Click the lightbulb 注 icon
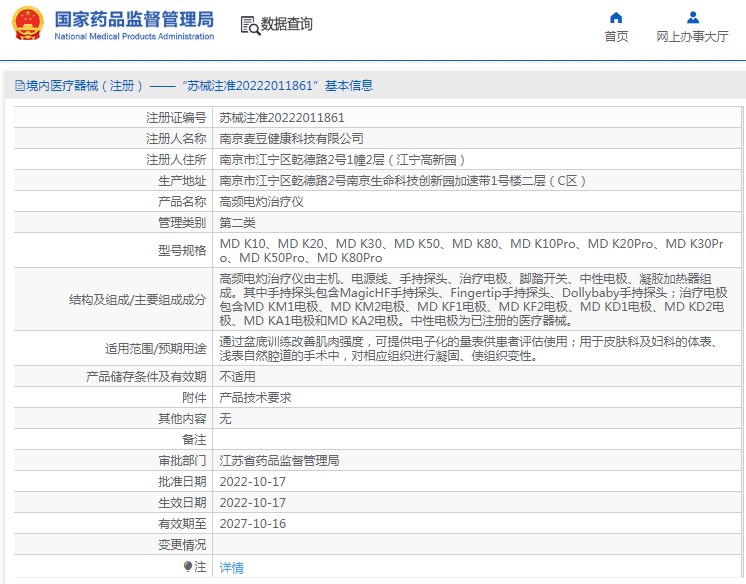This screenshot has height=584, width=746. tap(188, 566)
